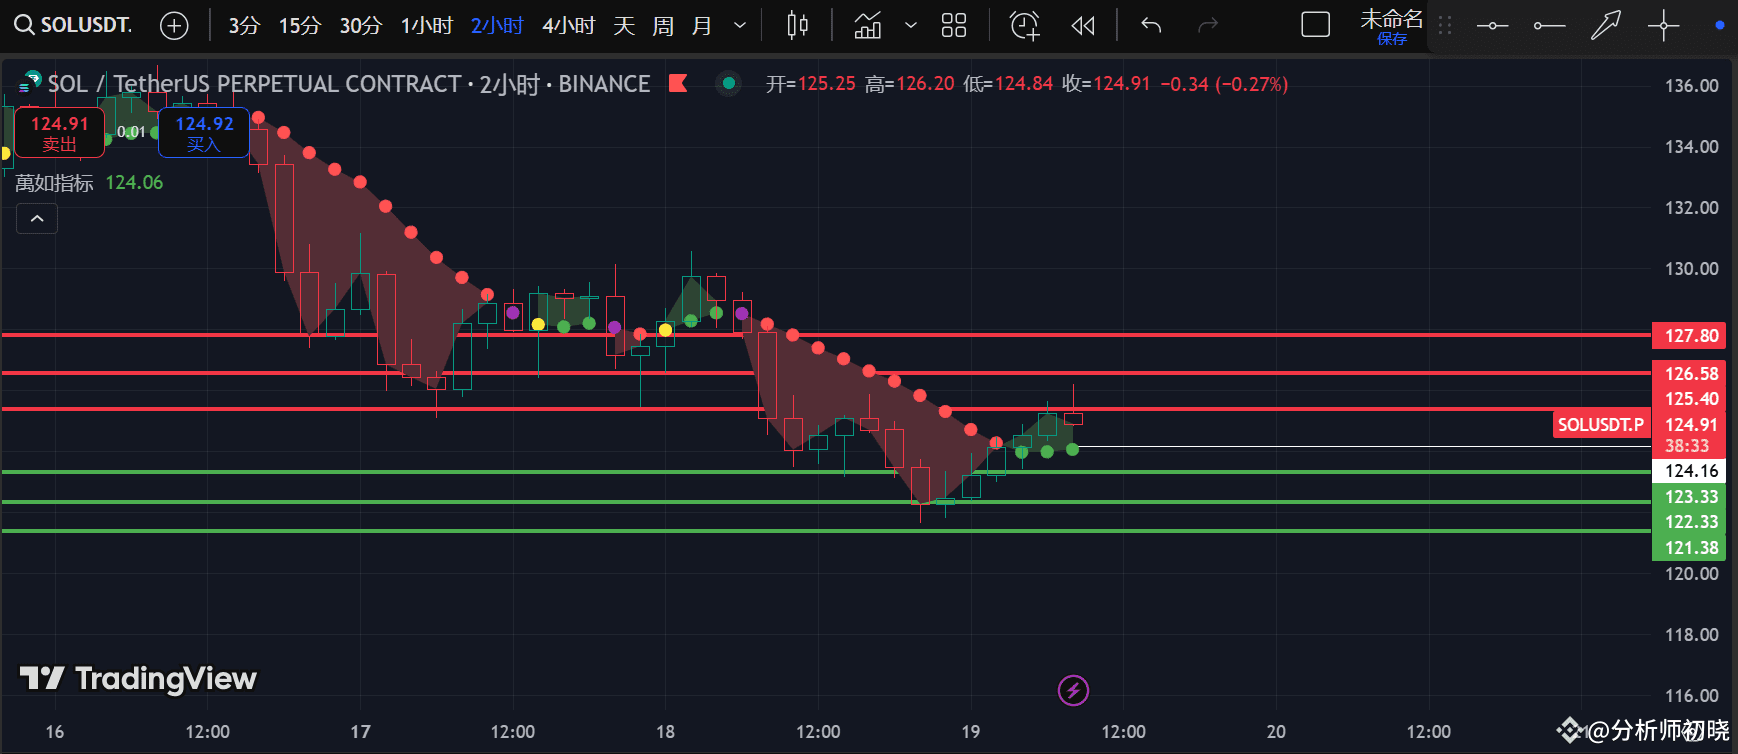This screenshot has height=754, width=1738.
Task: Click the 开=125.25 open value
Action: (x=811, y=84)
